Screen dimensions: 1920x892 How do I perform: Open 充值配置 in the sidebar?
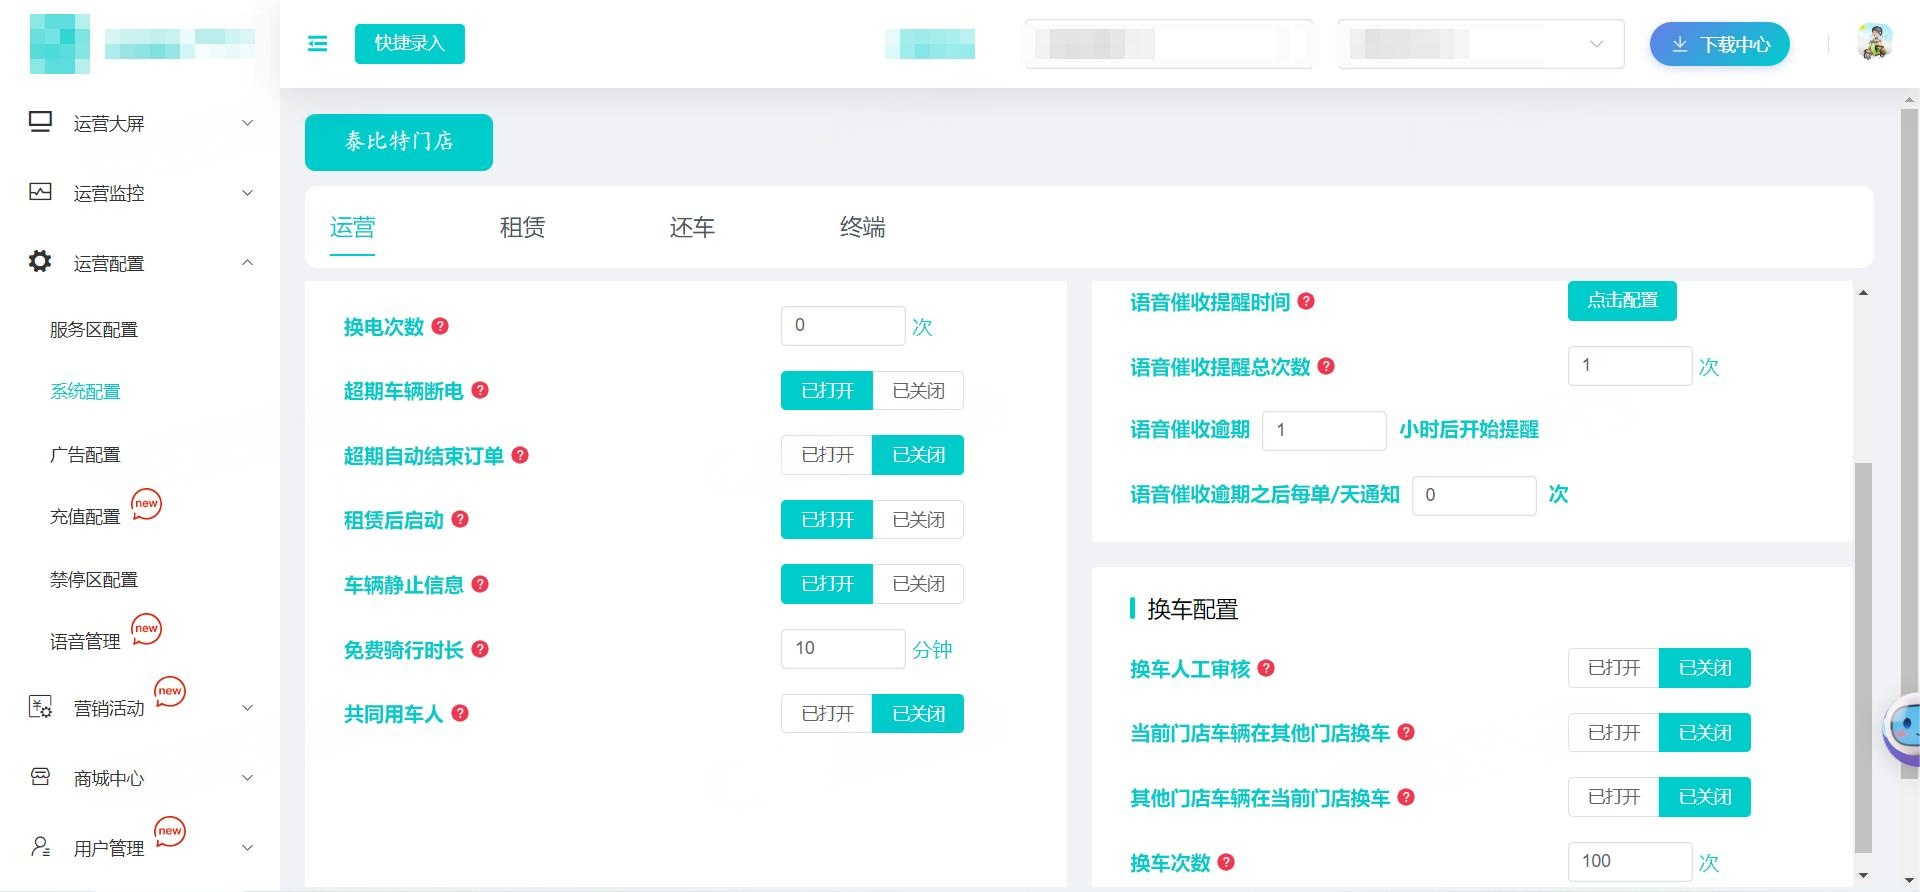click(85, 517)
